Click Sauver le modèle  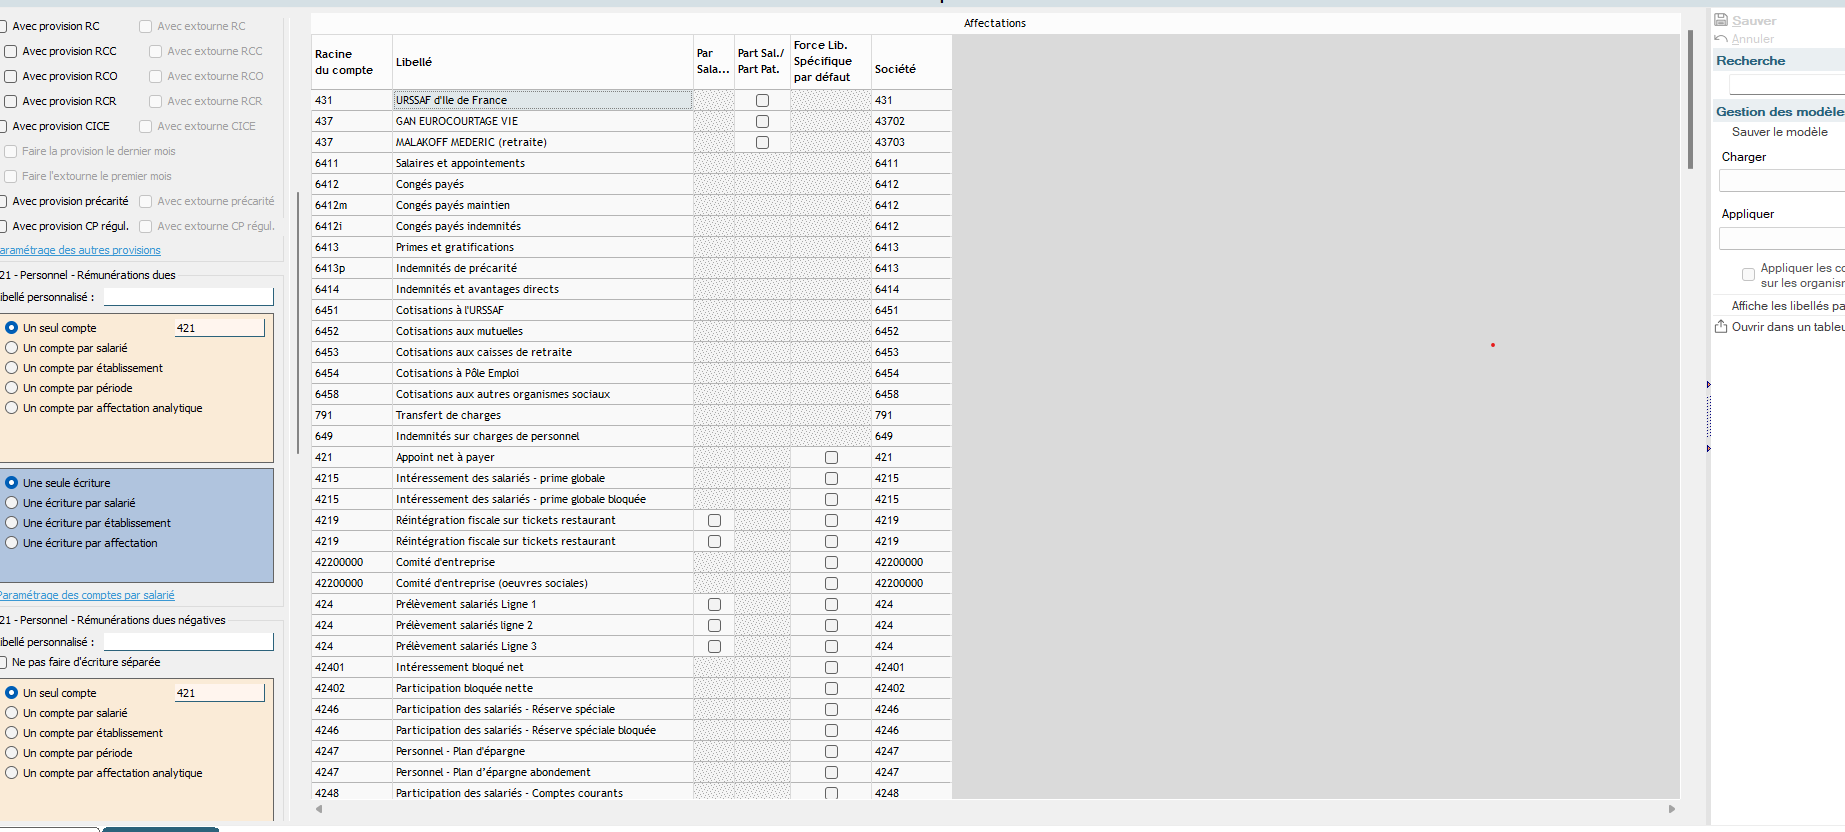click(1779, 132)
